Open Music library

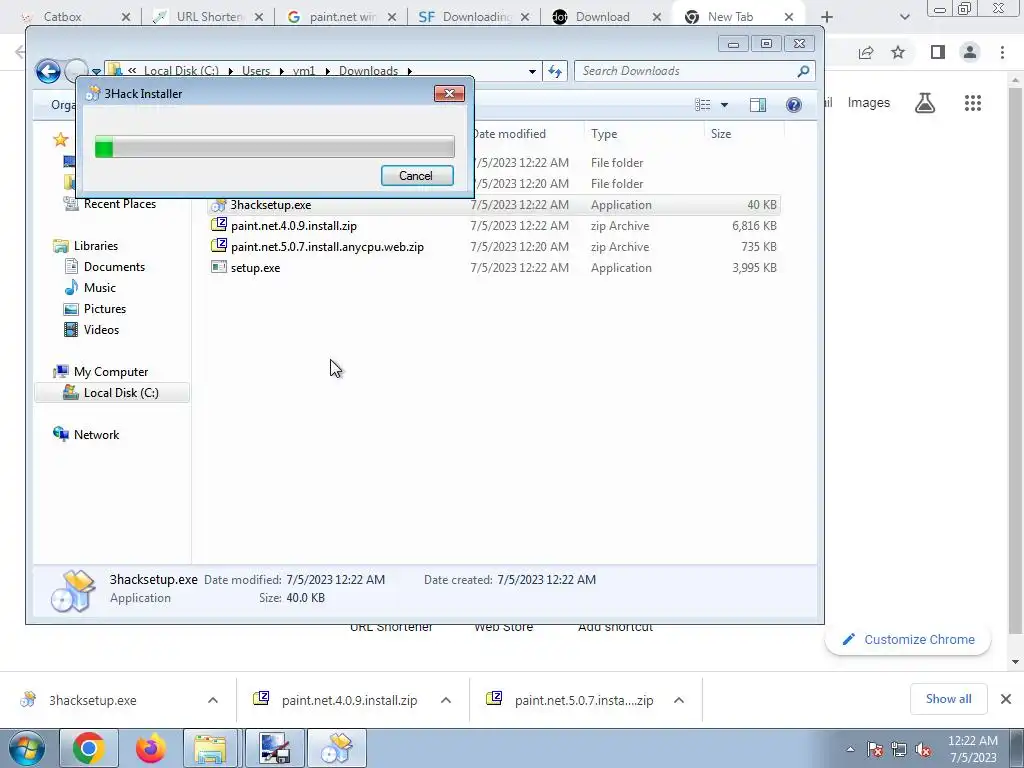[x=99, y=288]
